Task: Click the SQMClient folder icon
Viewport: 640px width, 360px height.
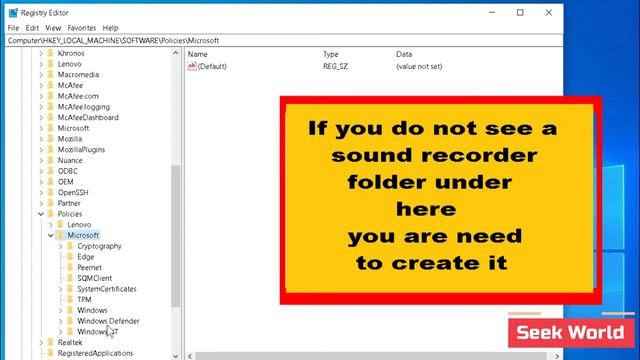Action: point(70,278)
